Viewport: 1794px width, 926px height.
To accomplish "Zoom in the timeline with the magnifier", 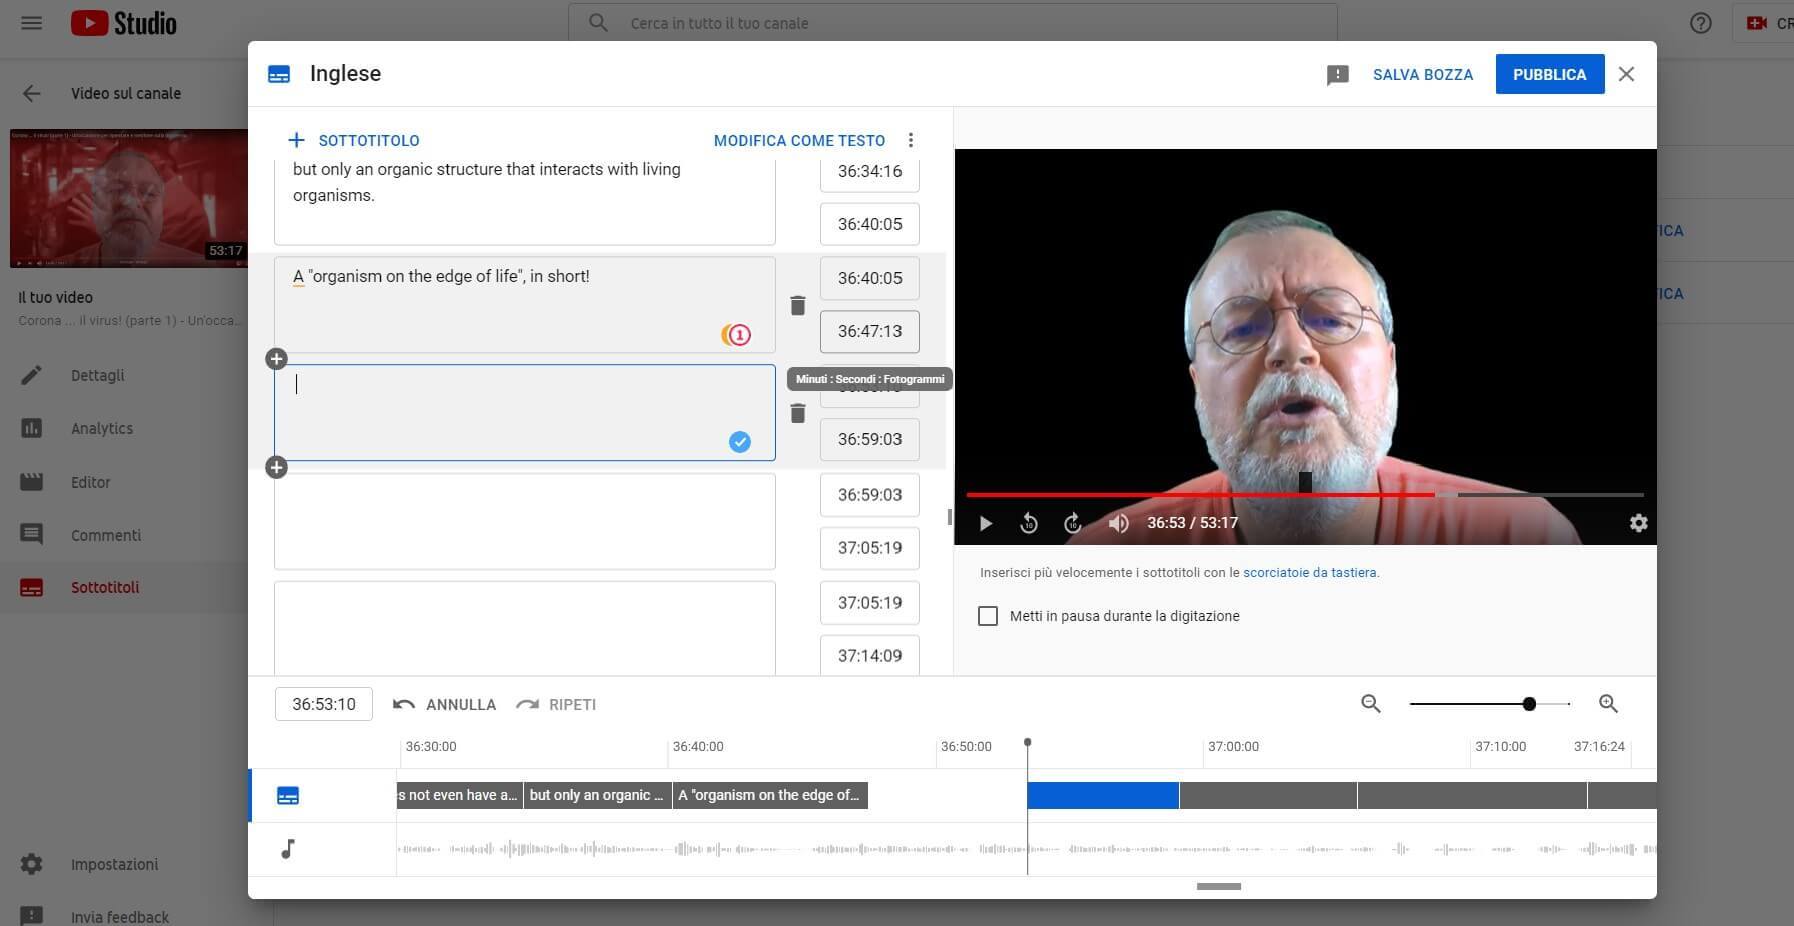I will (1608, 704).
